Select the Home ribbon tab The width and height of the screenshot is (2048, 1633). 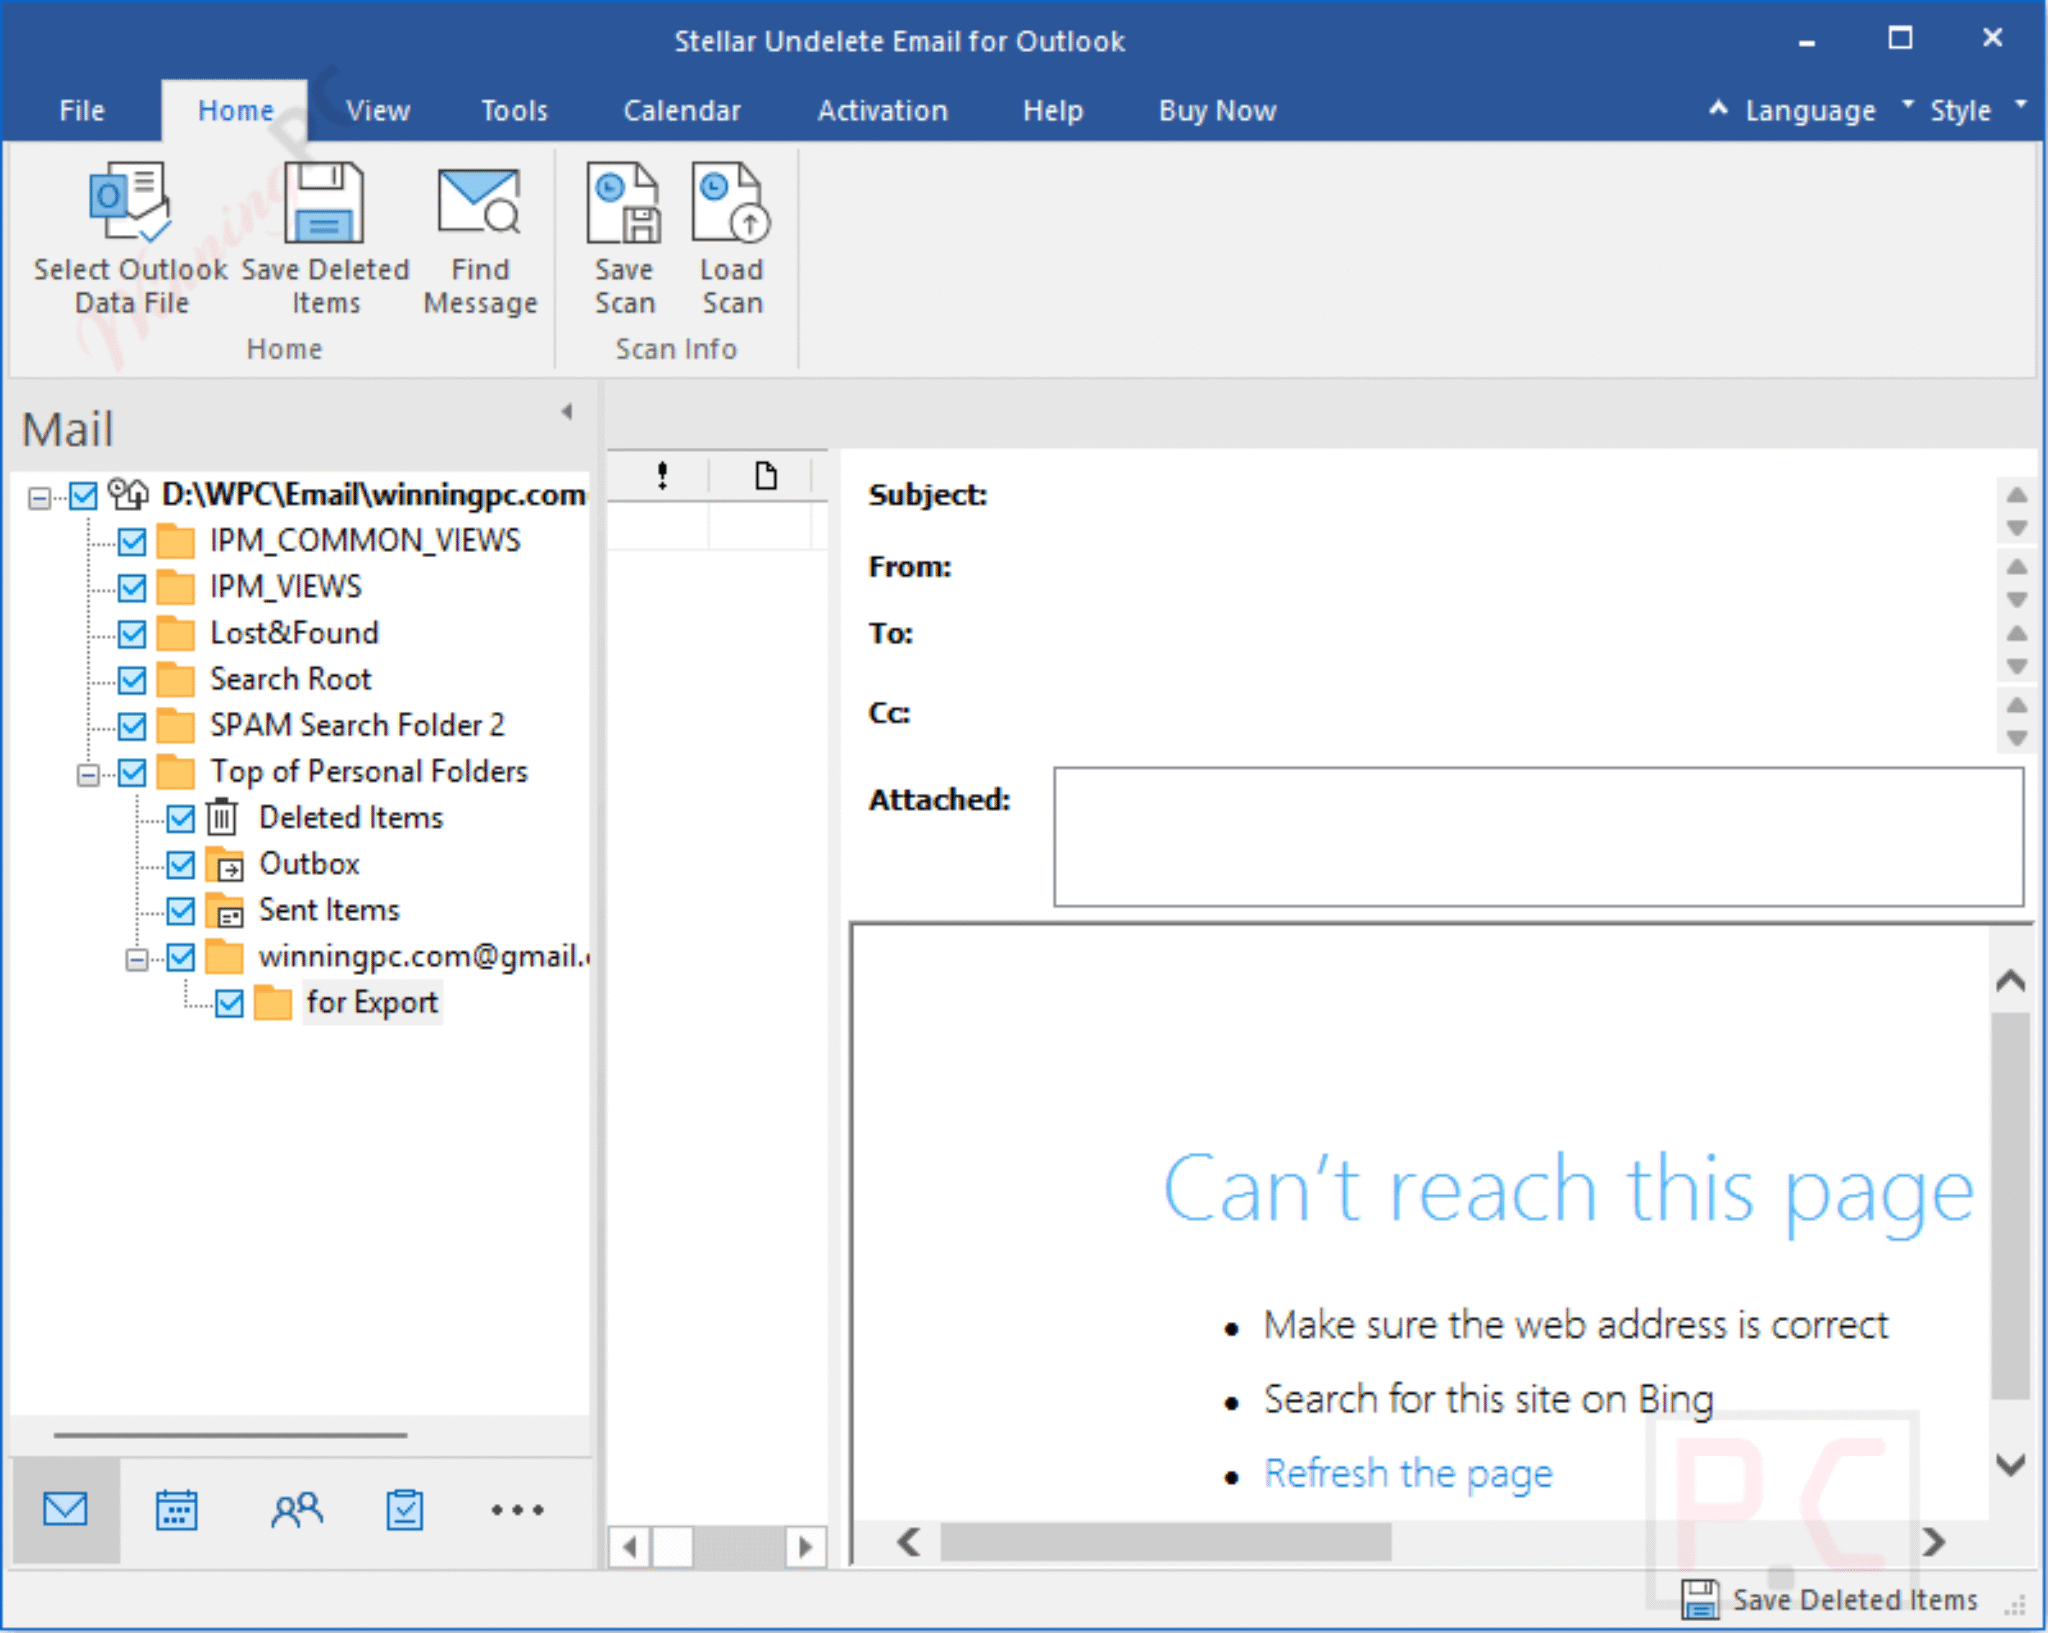click(235, 110)
